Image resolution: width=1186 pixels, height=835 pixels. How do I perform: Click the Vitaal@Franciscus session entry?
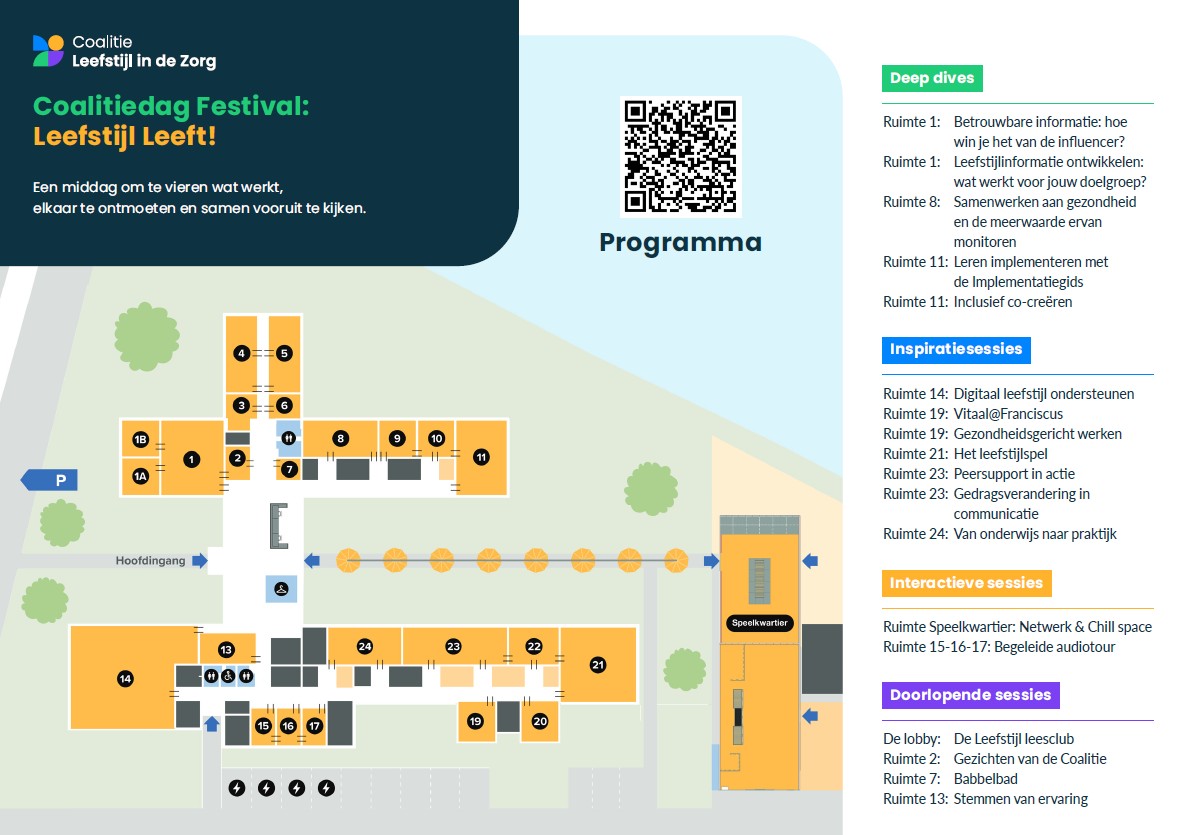(1008, 414)
